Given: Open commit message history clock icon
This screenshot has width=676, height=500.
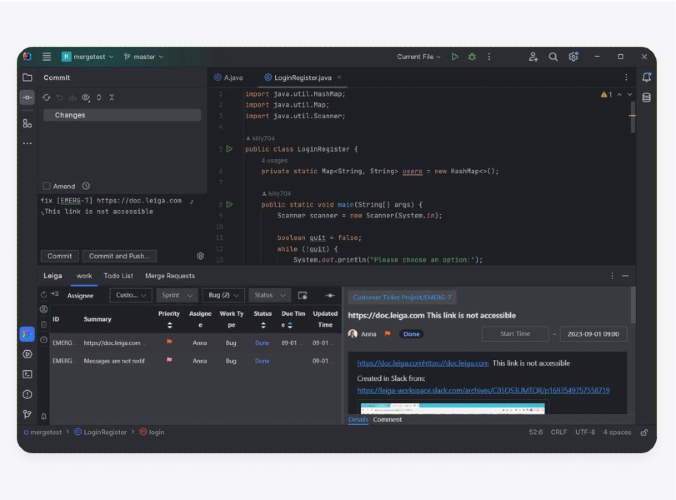Looking at the screenshot, I should coord(86,186).
